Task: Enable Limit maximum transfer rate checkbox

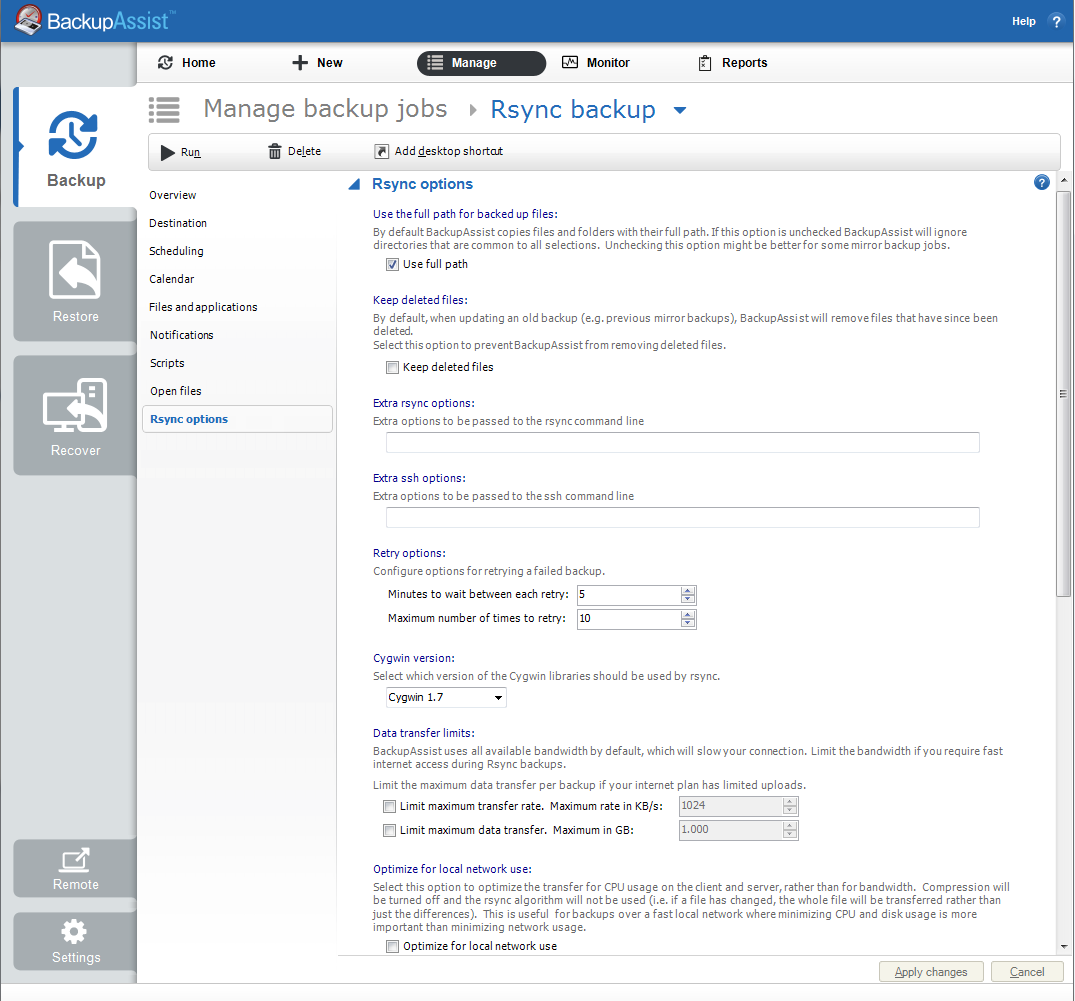Action: [x=389, y=806]
